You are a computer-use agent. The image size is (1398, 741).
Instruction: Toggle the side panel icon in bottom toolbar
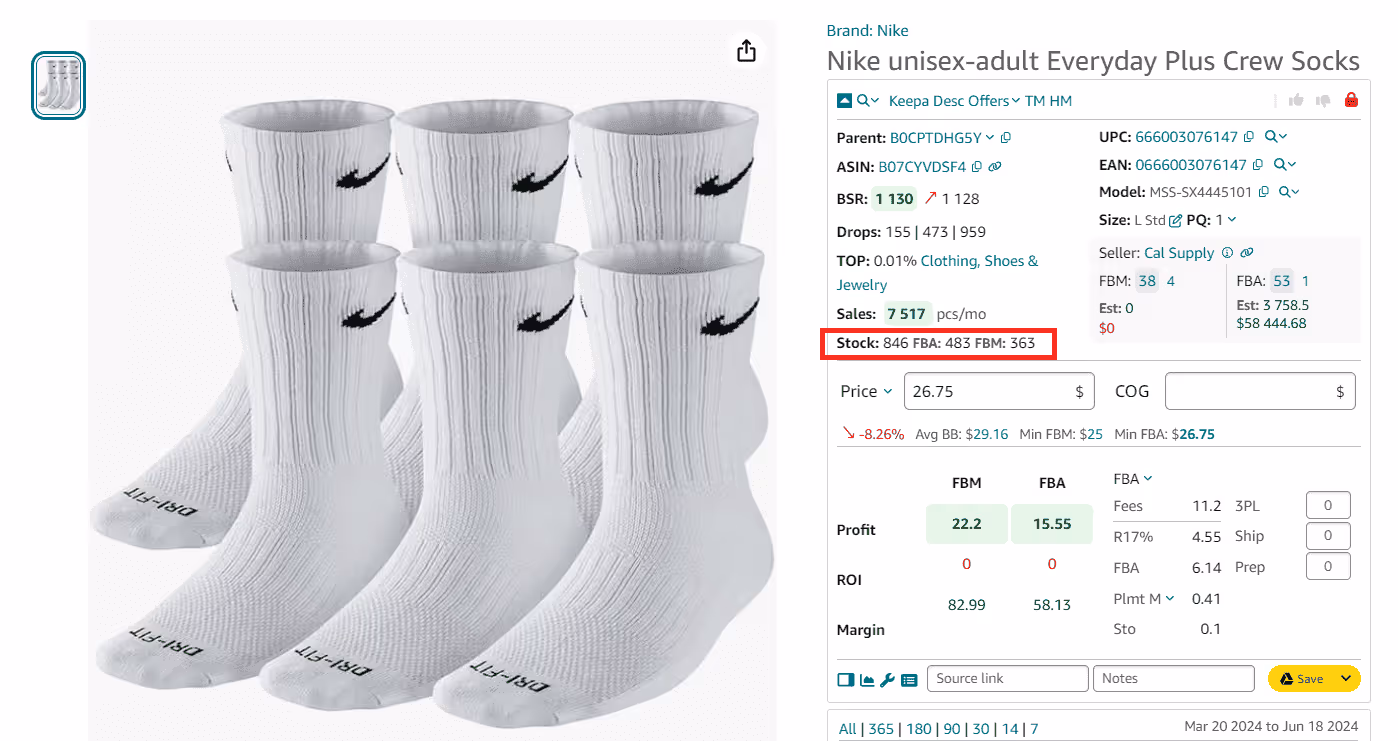(x=845, y=680)
